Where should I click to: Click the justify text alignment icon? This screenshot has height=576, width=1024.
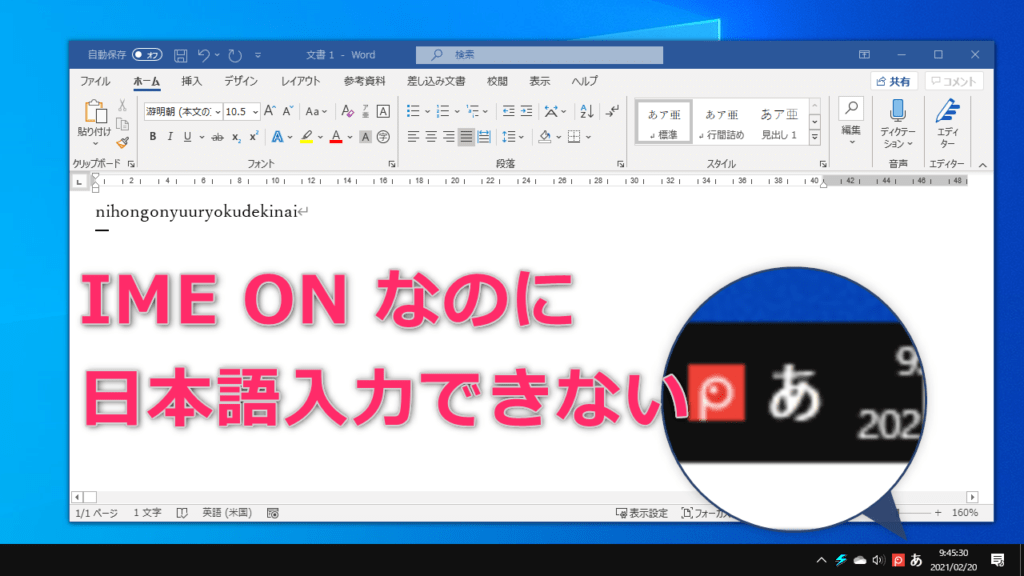[x=466, y=137]
